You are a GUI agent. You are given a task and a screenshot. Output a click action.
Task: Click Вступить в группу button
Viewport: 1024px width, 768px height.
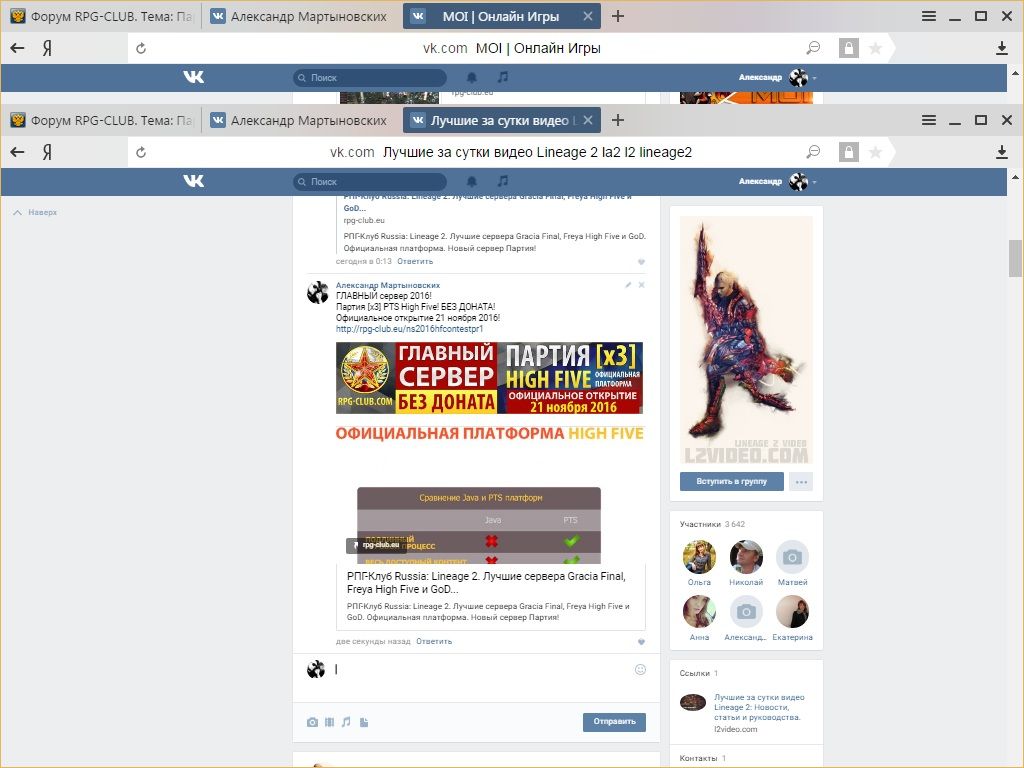[x=731, y=481]
